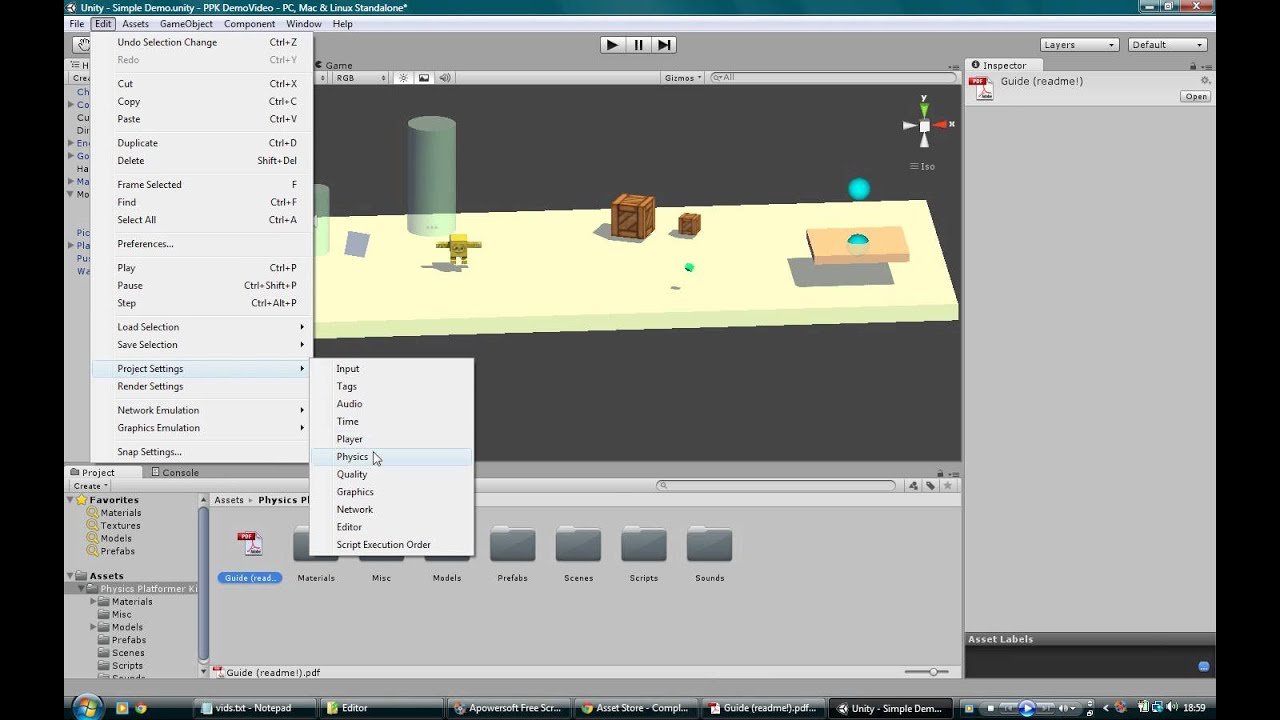This screenshot has height=720, width=1280.
Task: Click the Pause button in Unity toolbar
Action: [638, 45]
